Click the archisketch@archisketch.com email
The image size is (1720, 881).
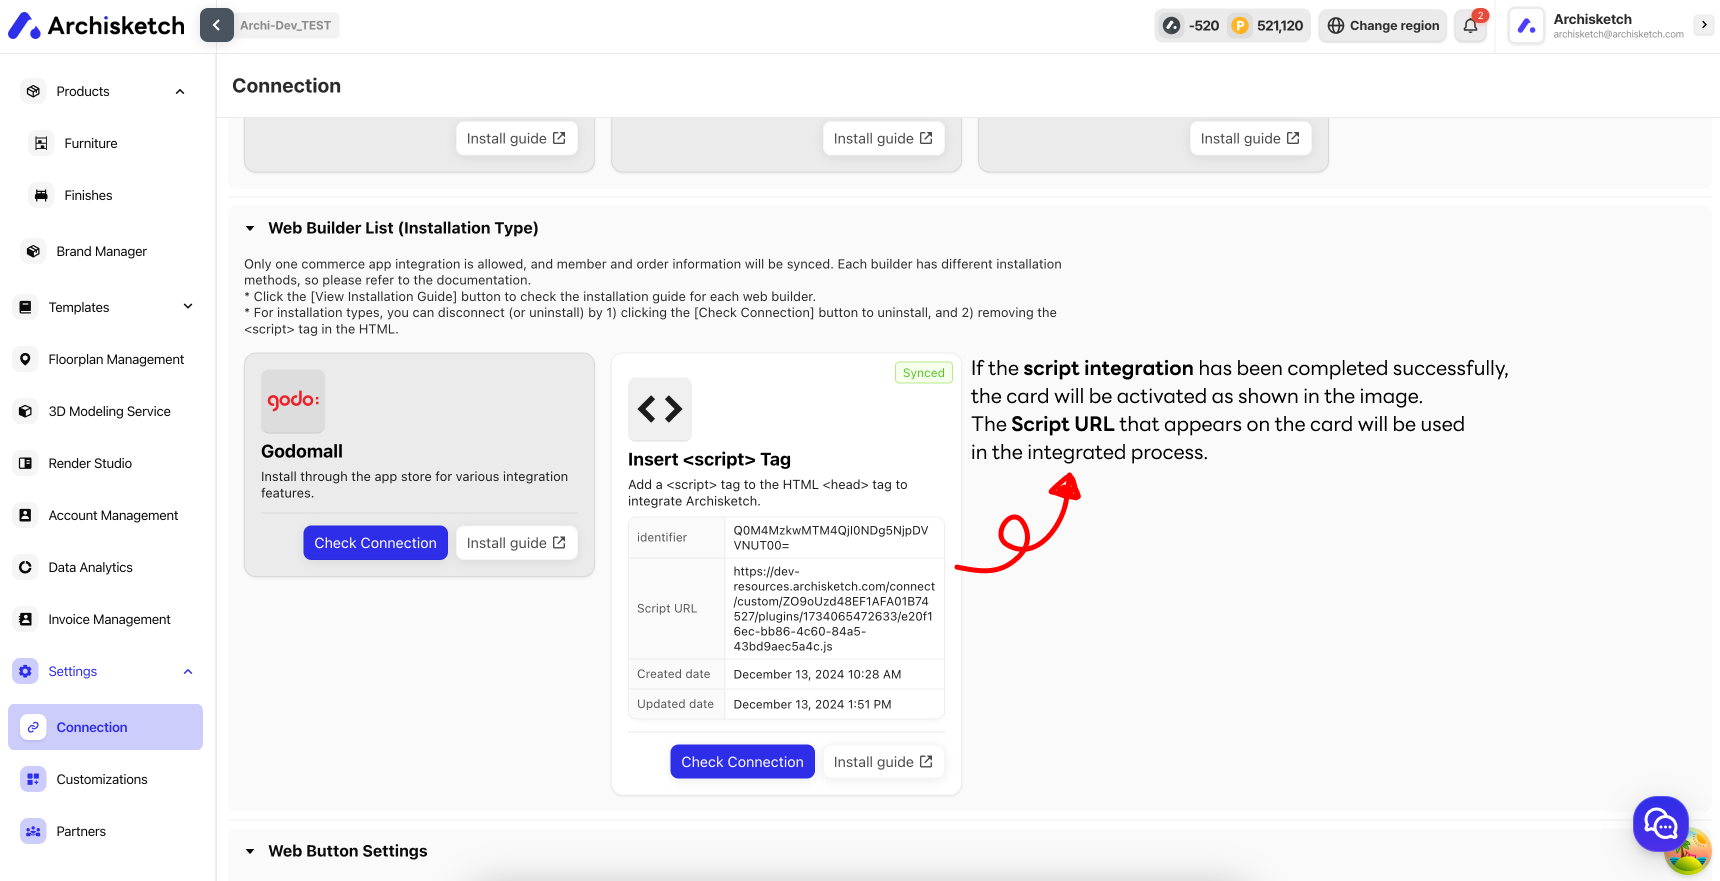pyautogui.click(x=1618, y=35)
